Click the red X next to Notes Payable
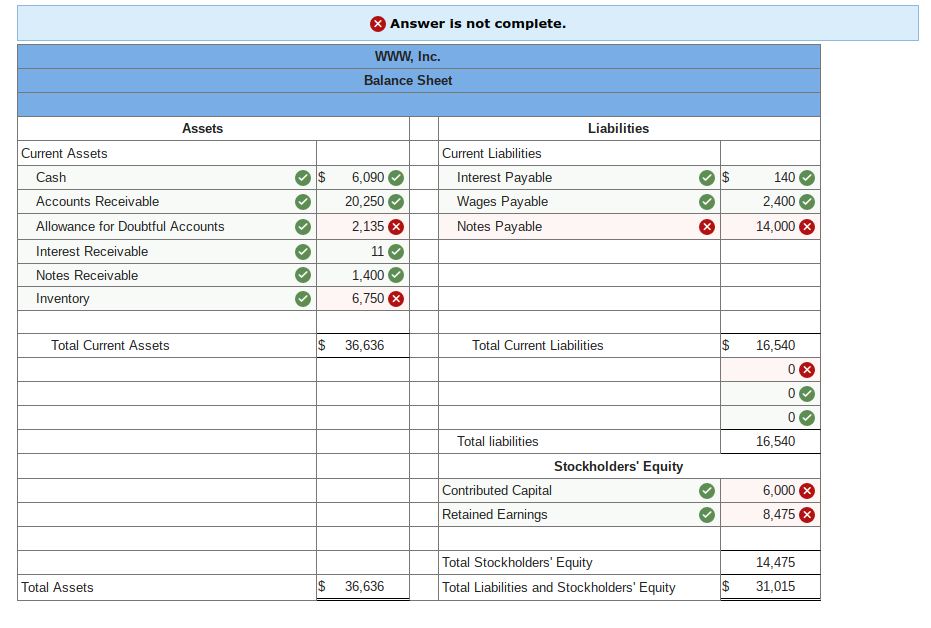 [707, 226]
